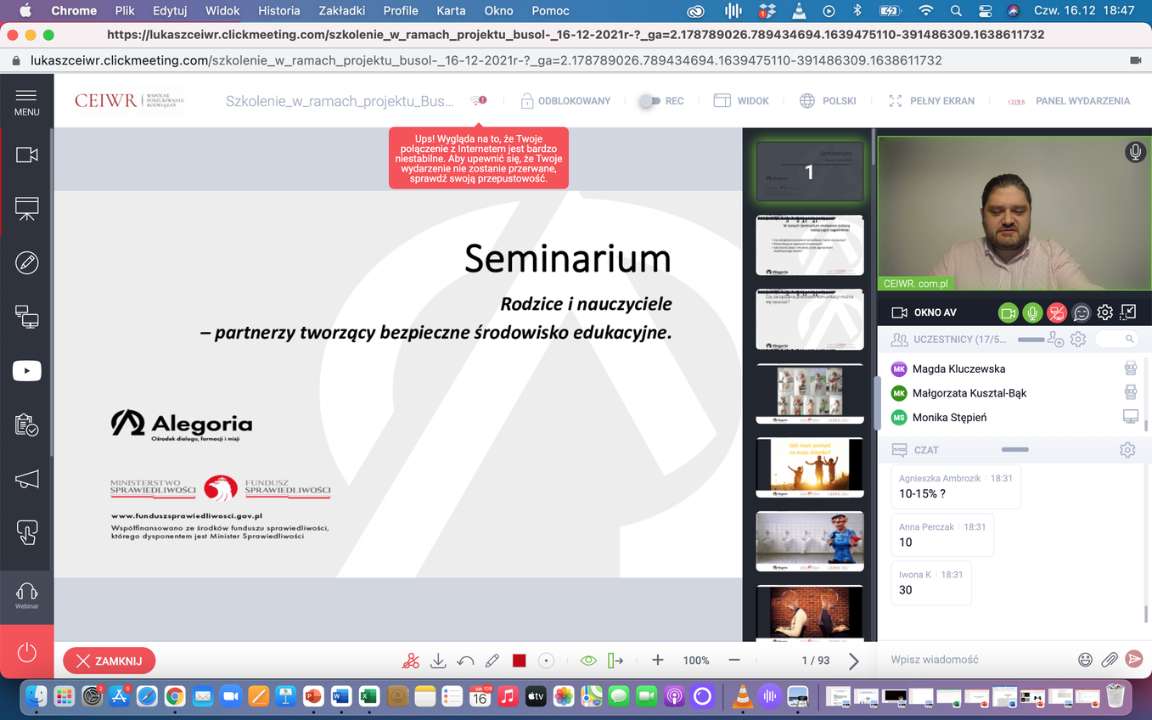Select the red color swatch in toolbar
1152x720 pixels.
point(519,661)
